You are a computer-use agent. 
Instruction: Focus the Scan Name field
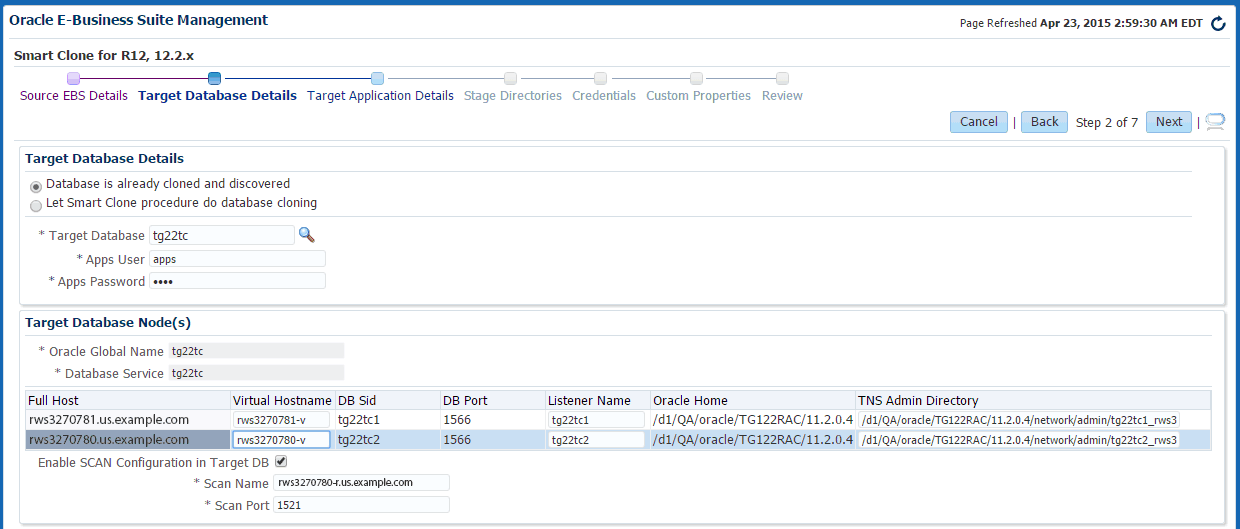pos(361,482)
